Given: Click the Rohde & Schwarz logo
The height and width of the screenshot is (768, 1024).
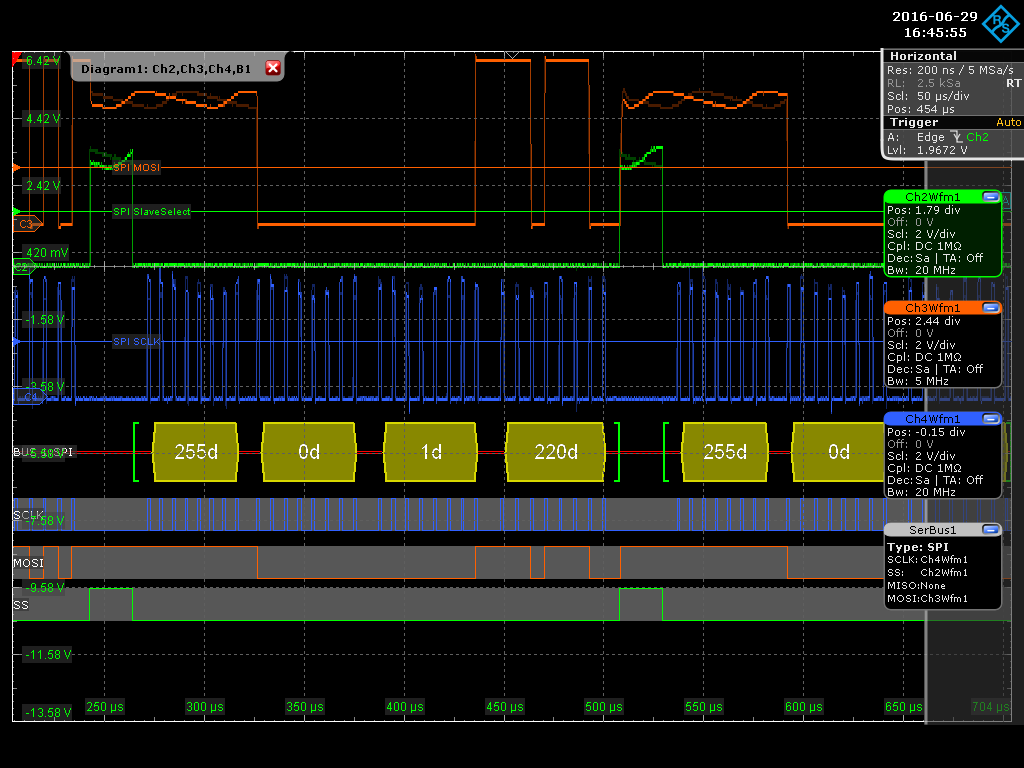Looking at the screenshot, I should click(x=1001, y=24).
